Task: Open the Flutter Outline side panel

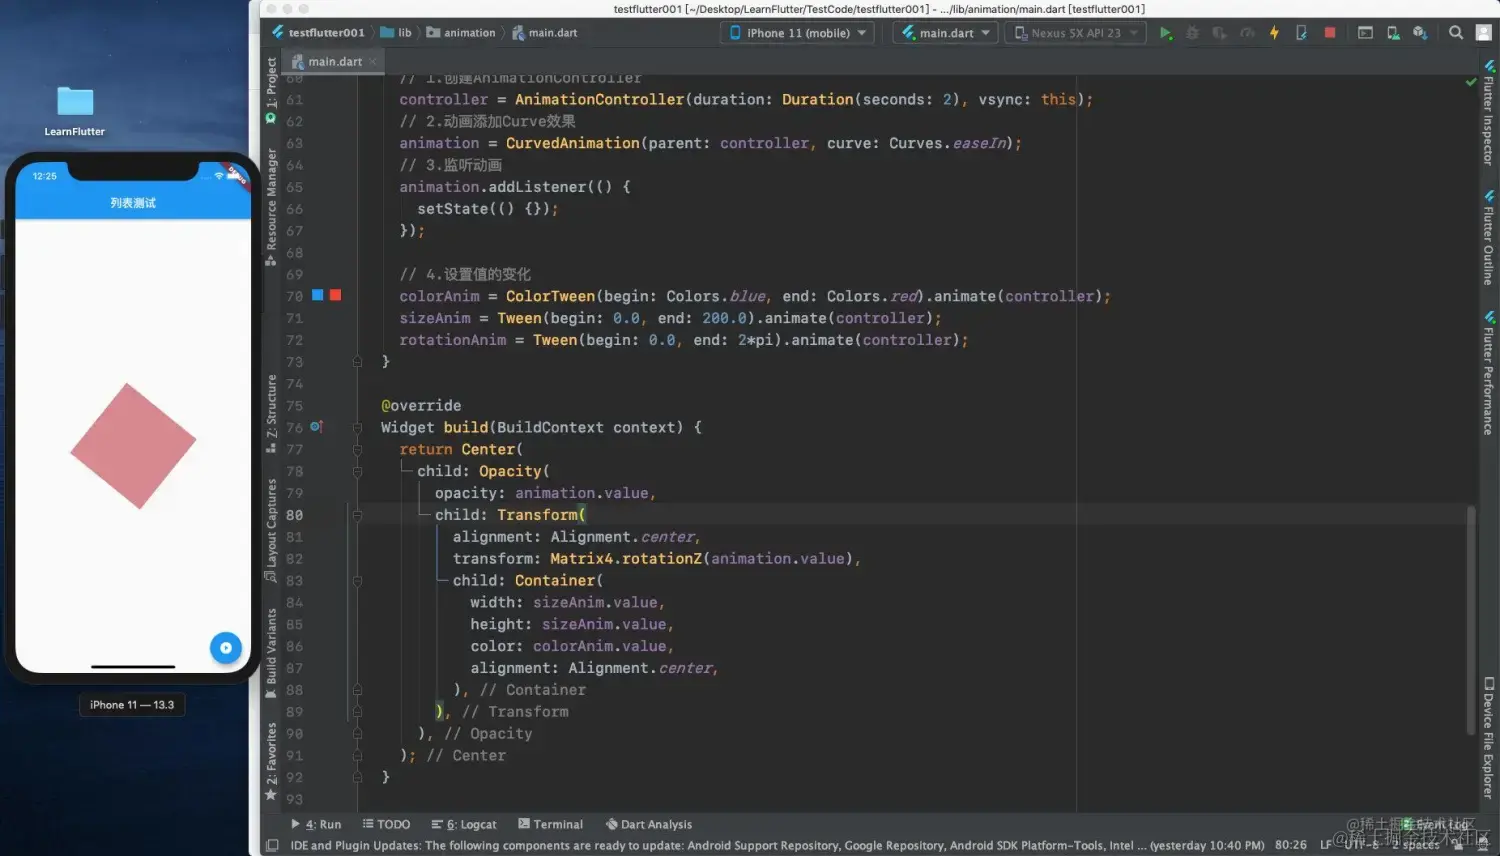Action: coord(1488,238)
